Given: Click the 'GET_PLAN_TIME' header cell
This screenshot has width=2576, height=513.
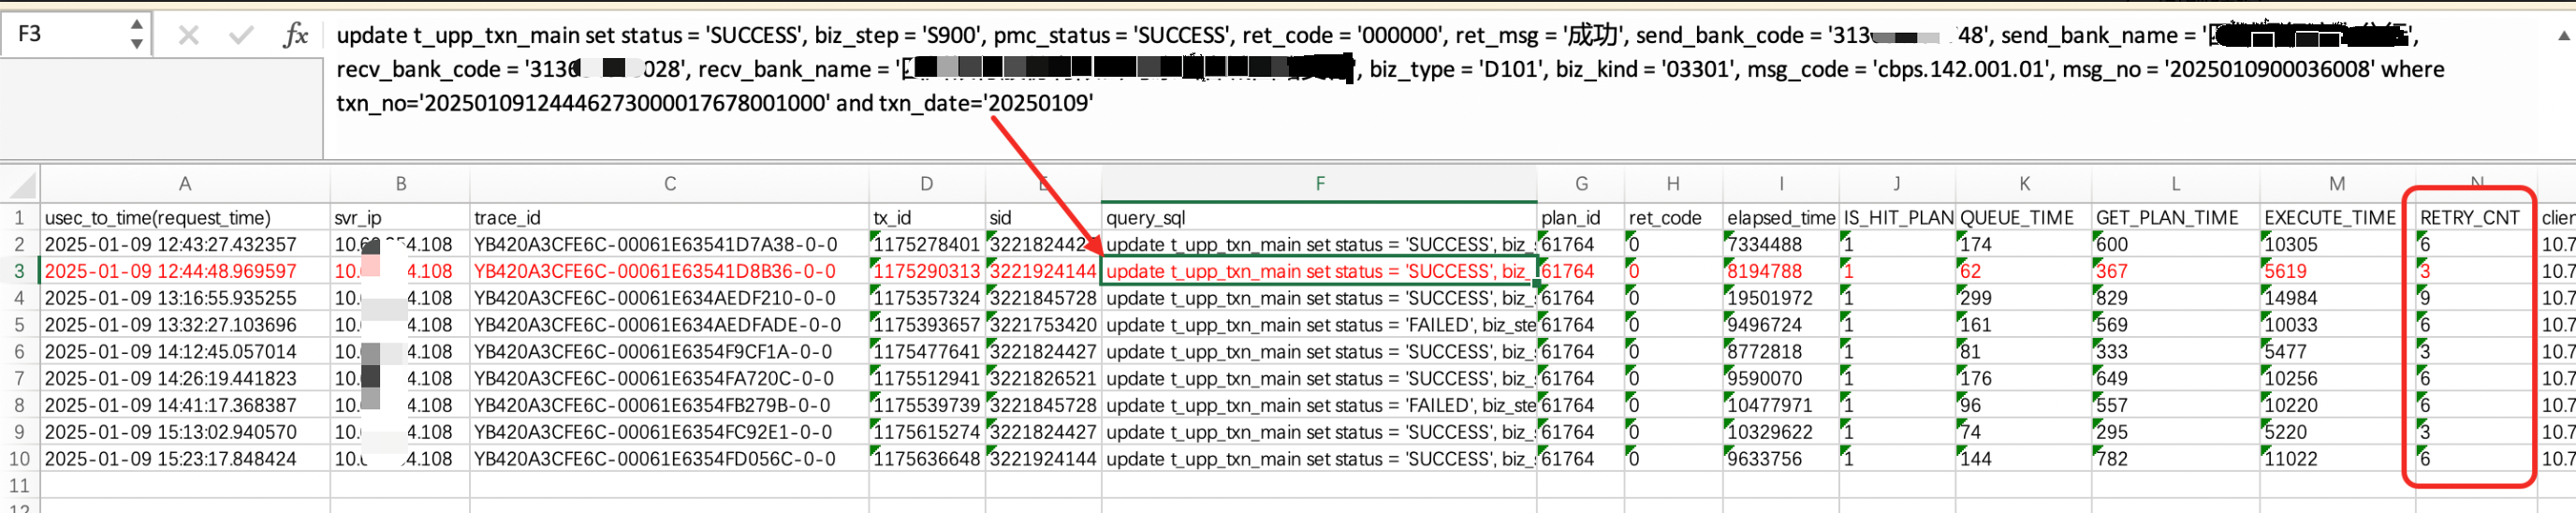Looking at the screenshot, I should [2175, 218].
